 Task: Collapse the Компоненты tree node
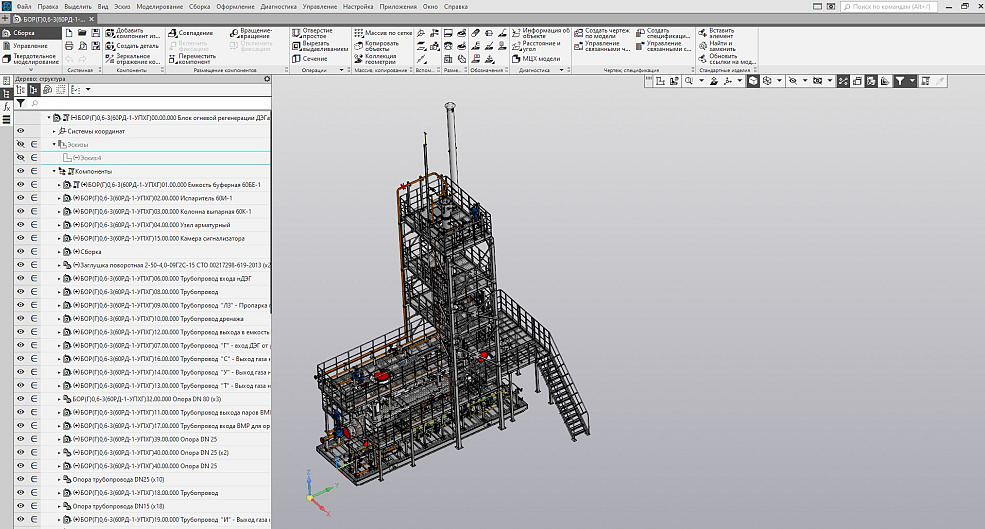(x=54, y=171)
